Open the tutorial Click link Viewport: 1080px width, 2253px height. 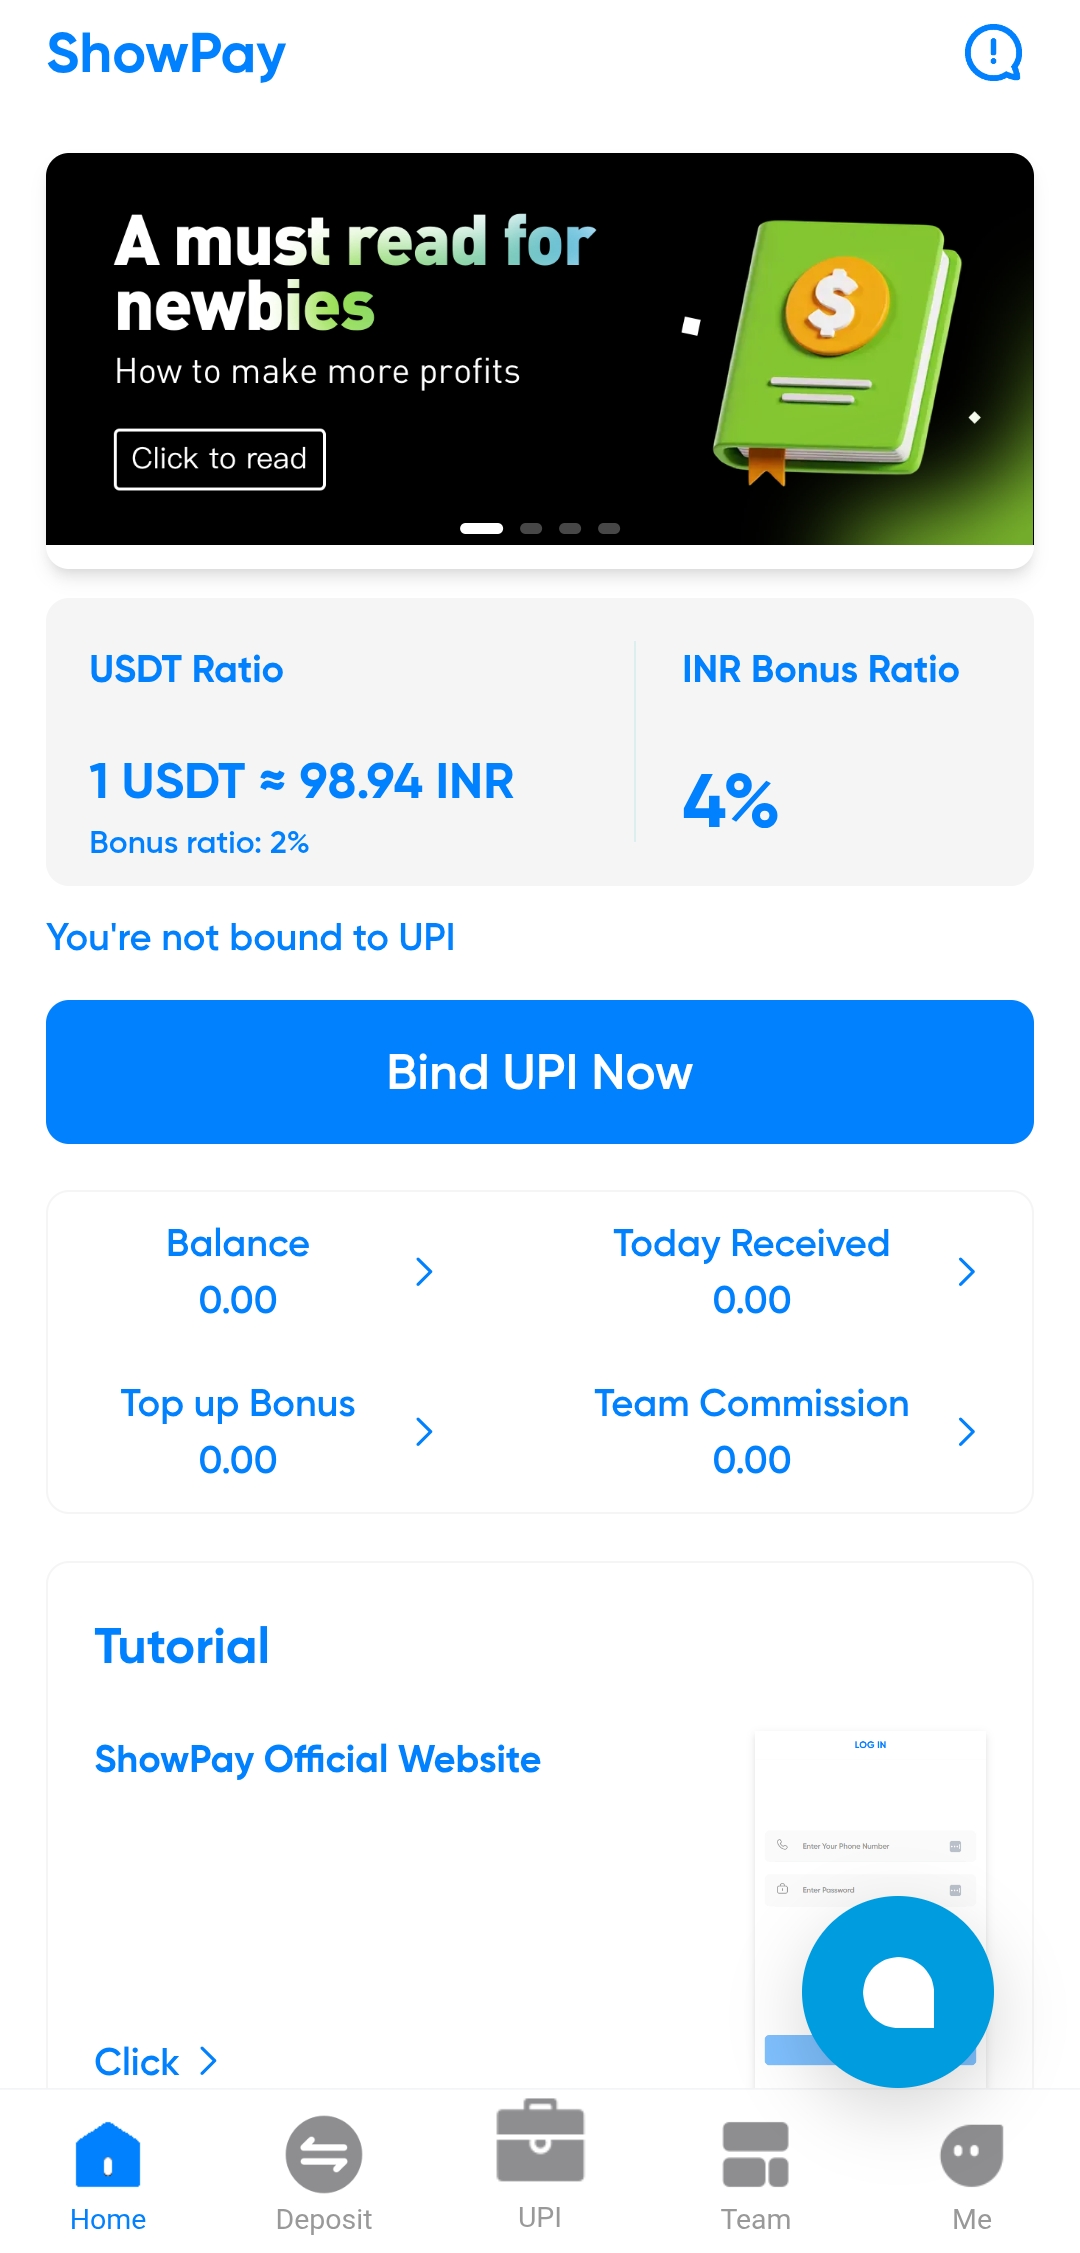tap(155, 2061)
